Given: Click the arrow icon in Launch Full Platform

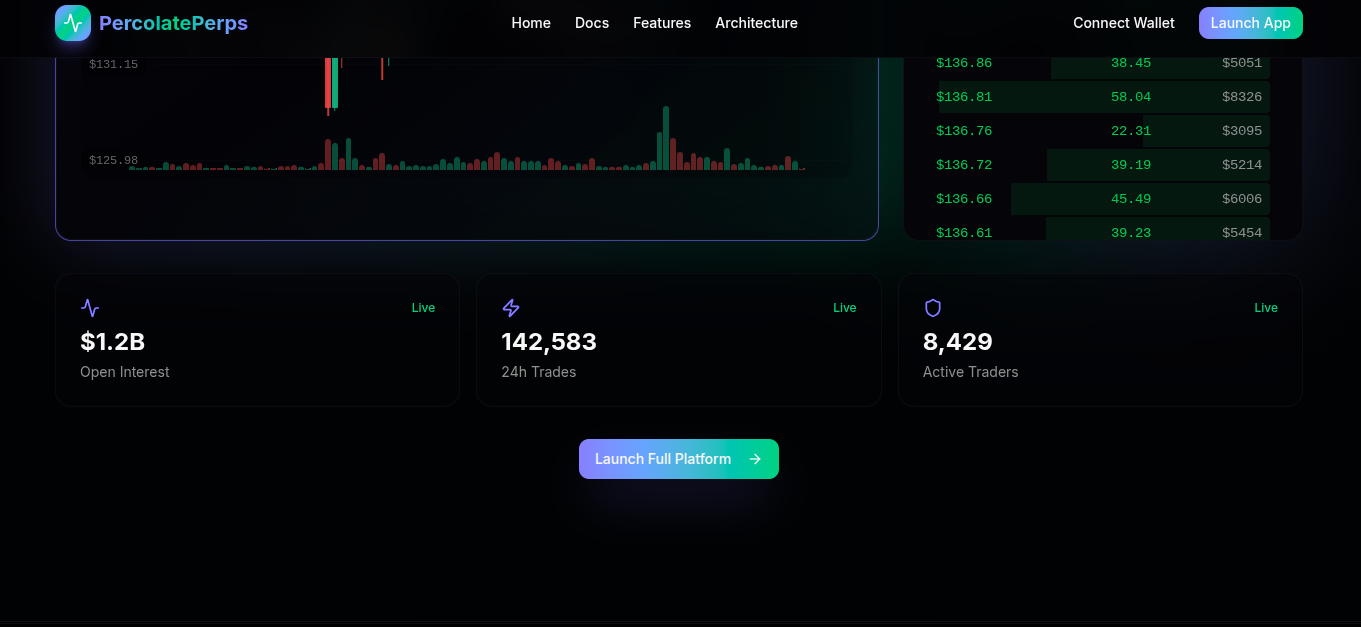Looking at the screenshot, I should pyautogui.click(x=755, y=459).
